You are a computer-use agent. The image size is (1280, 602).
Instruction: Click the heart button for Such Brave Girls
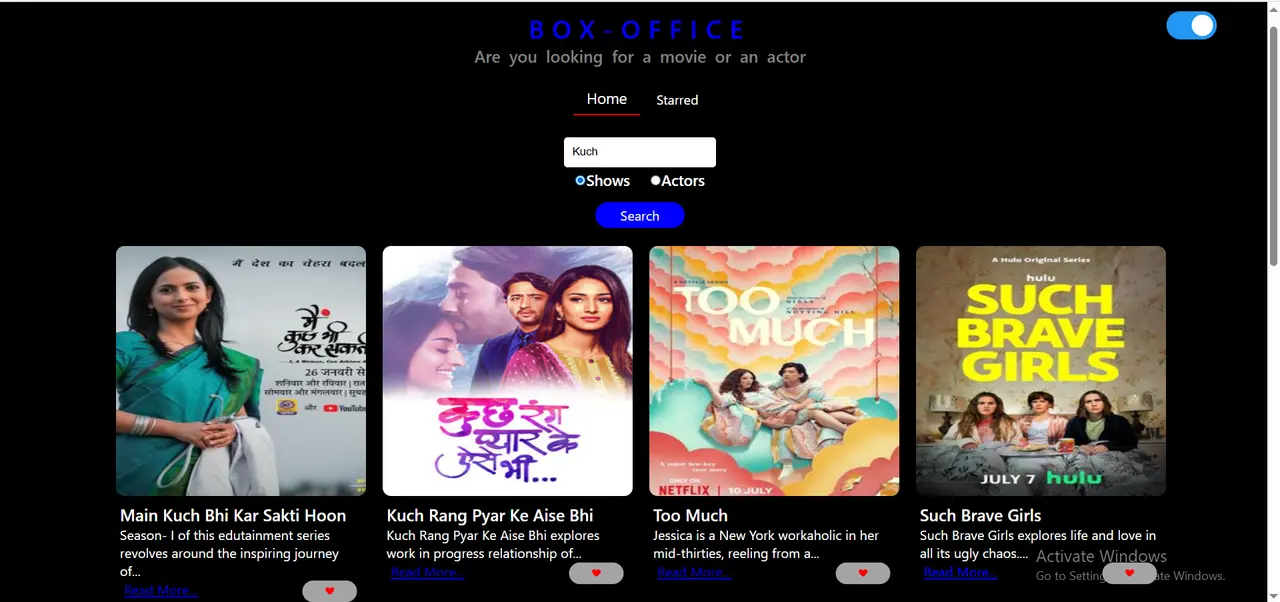point(1129,573)
